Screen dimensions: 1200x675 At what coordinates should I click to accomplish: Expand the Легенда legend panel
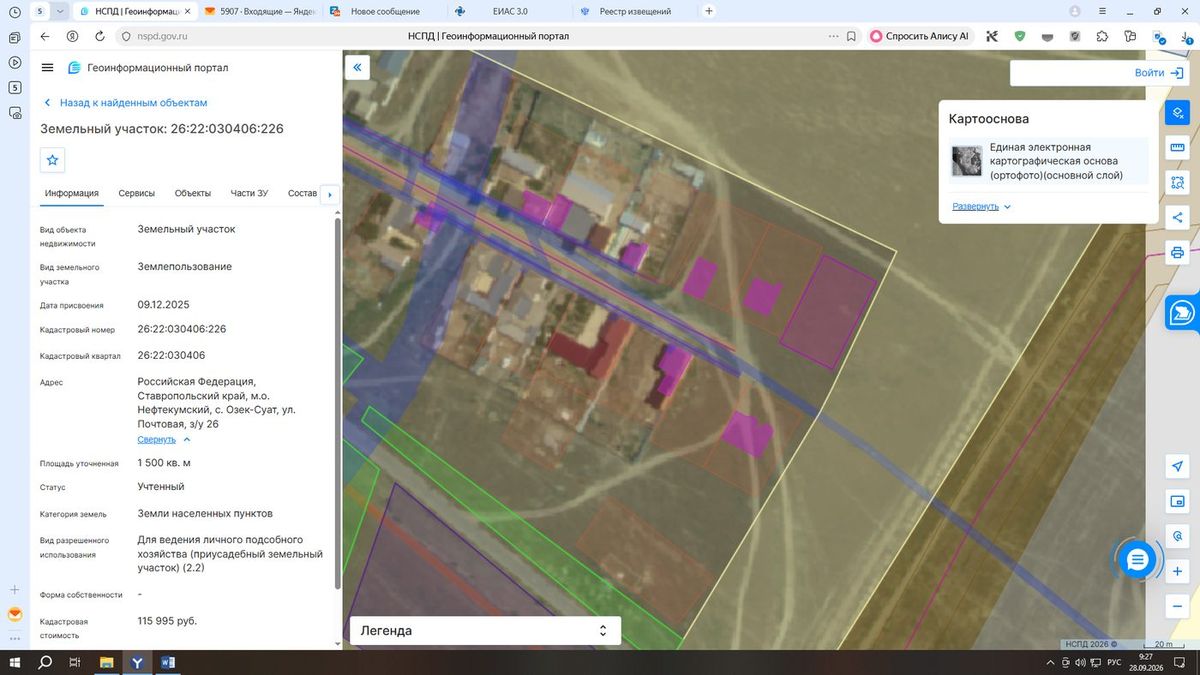click(x=485, y=631)
